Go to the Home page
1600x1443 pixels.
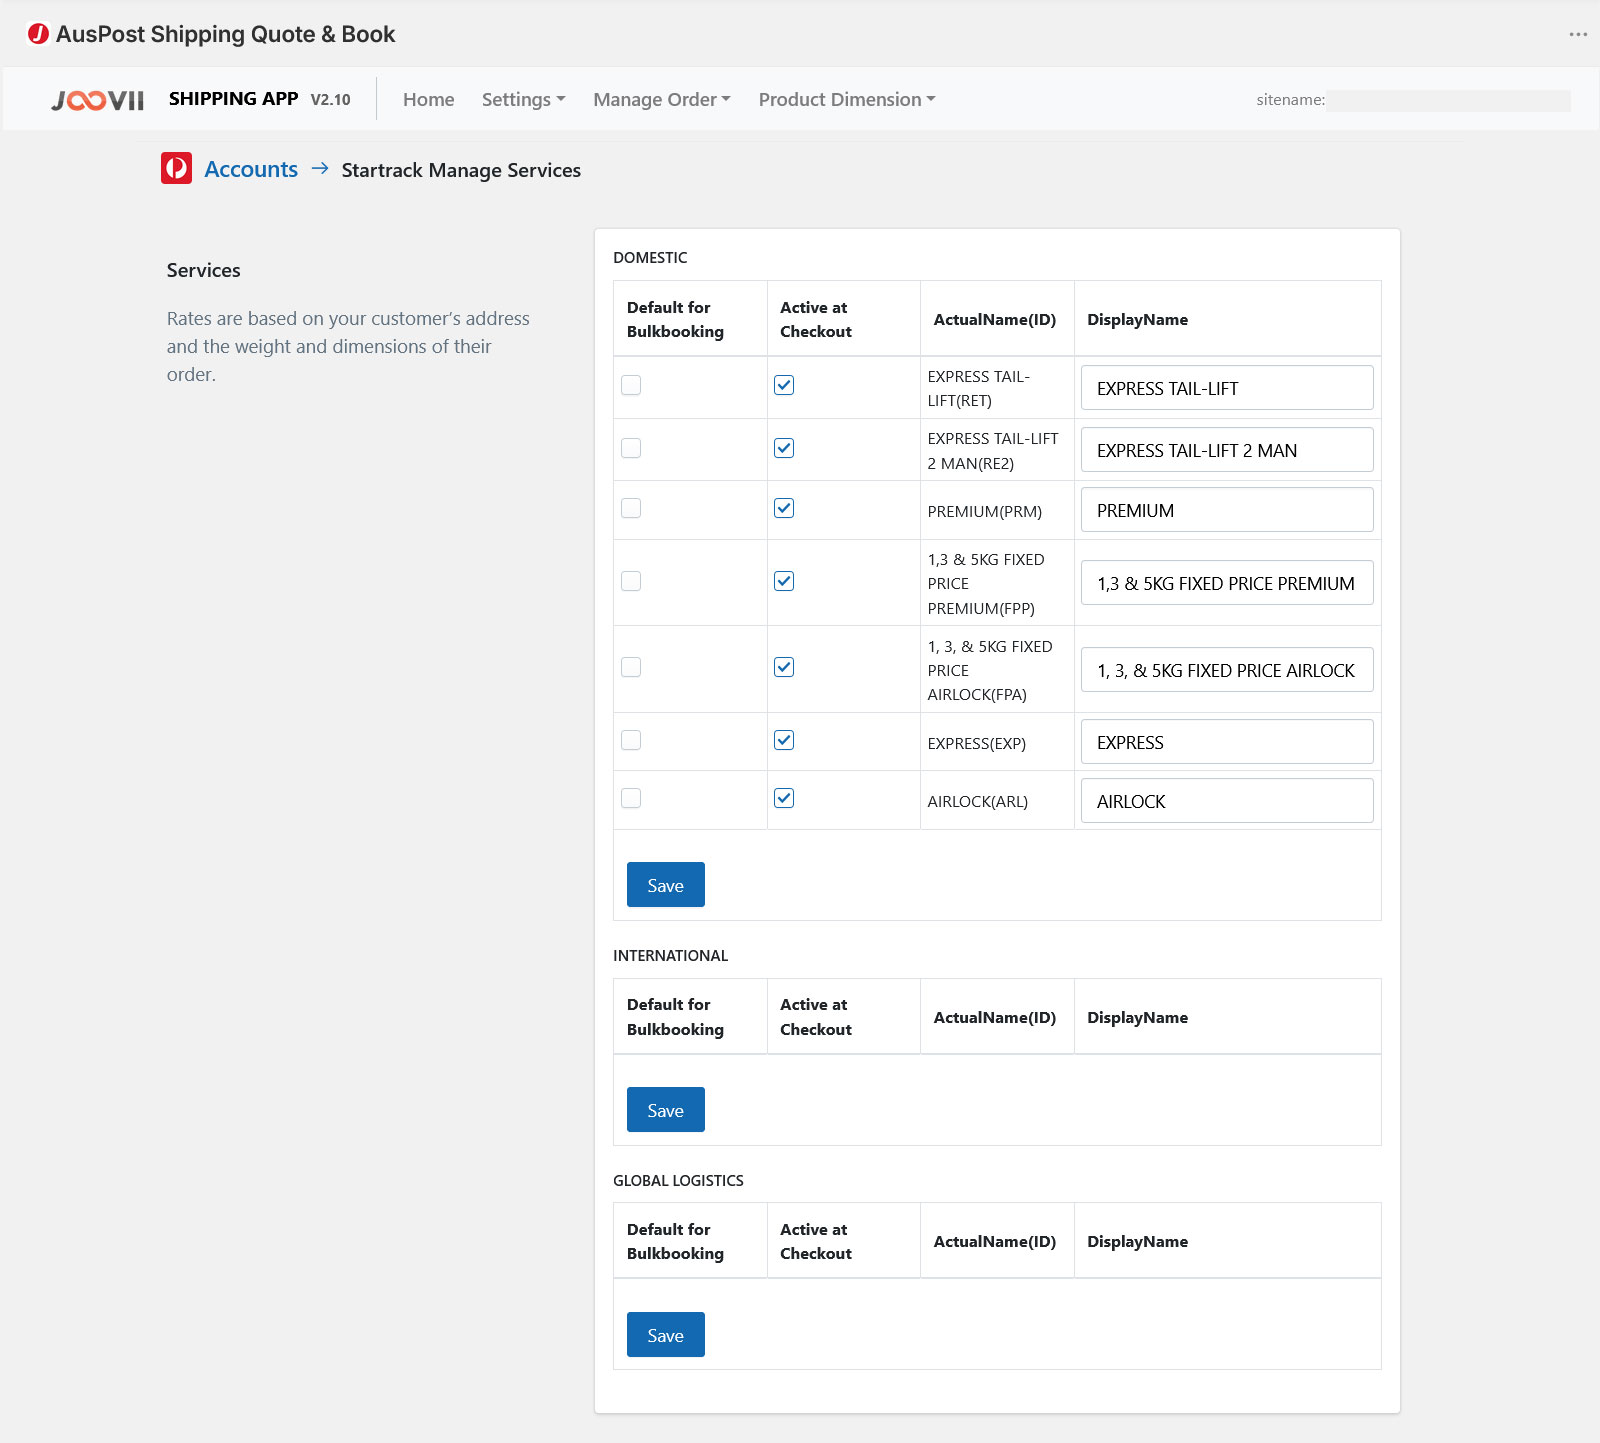[428, 99]
